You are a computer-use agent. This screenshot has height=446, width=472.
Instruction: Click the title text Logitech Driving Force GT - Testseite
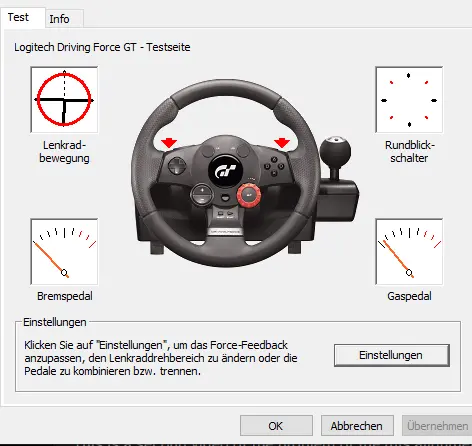102,47
